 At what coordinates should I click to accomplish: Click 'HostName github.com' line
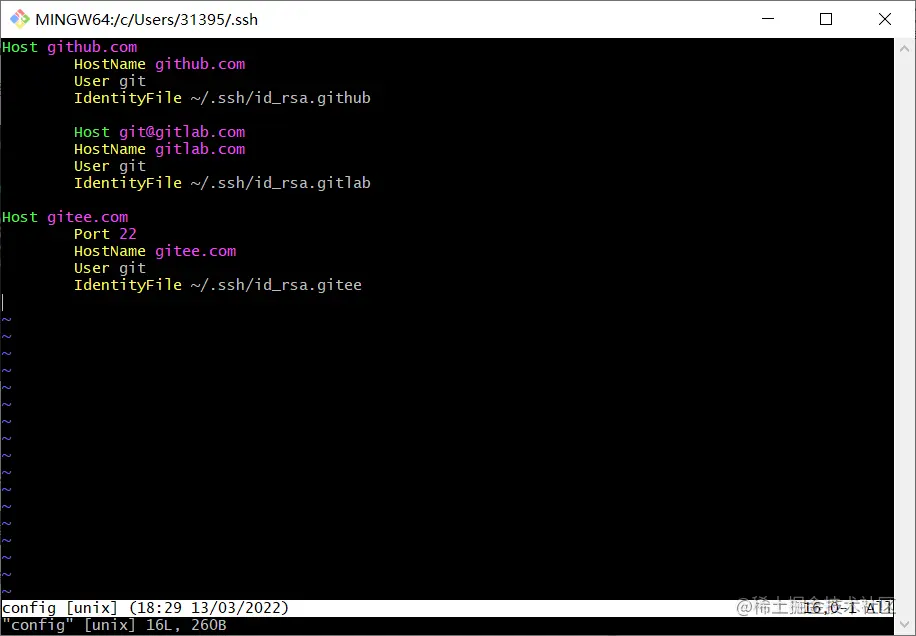point(159,64)
